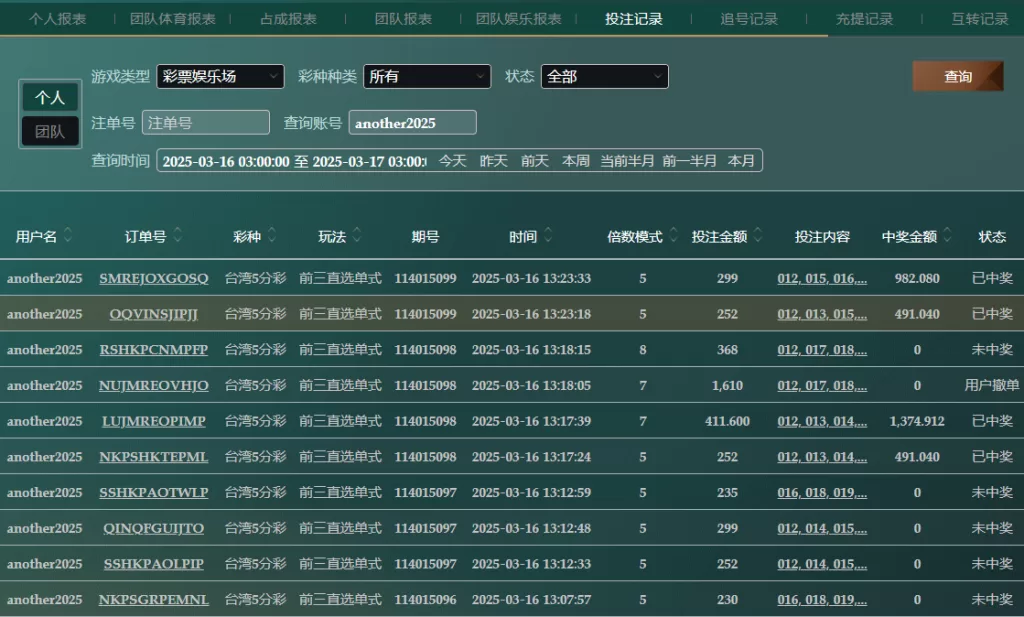Sort table by 彩种 column arrows
This screenshot has width=1024, height=617.
pyautogui.click(x=272, y=235)
